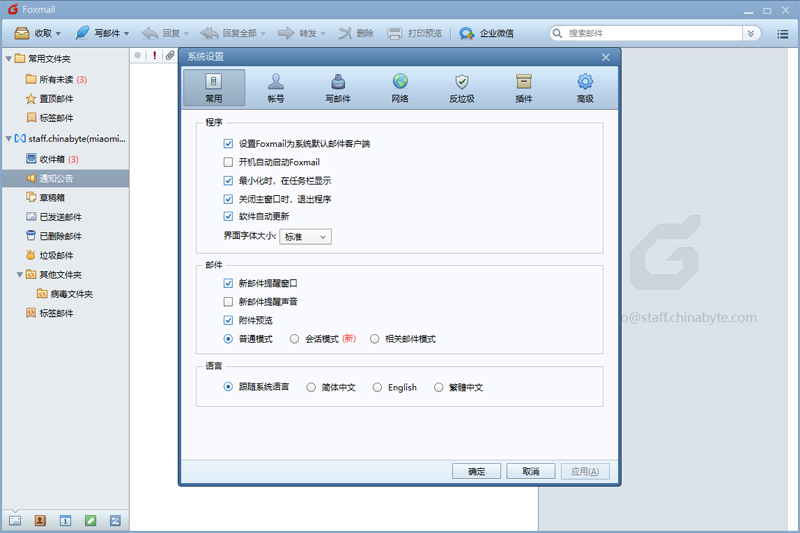Choose English language radio button

tap(380, 387)
